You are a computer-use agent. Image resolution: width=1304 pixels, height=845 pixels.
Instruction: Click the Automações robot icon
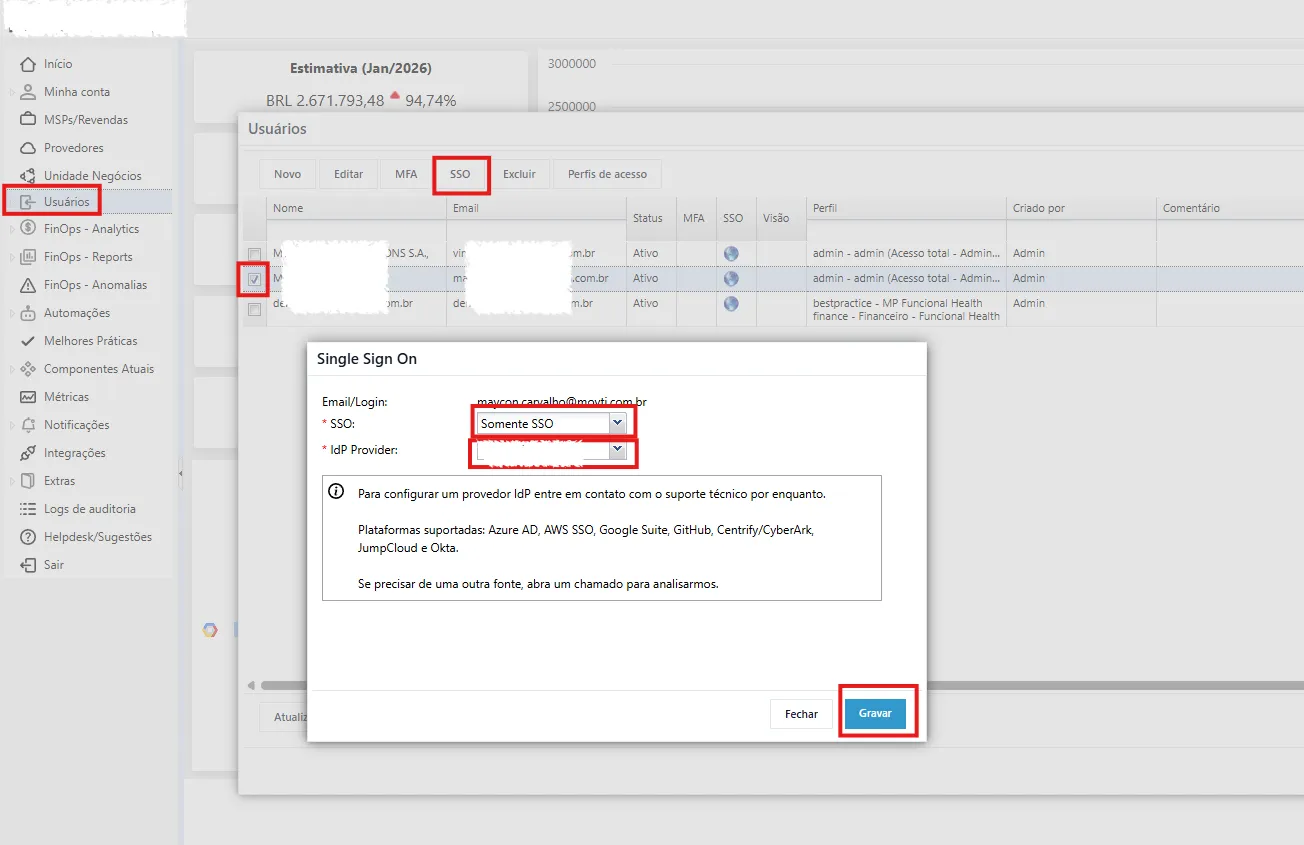[x=28, y=313]
